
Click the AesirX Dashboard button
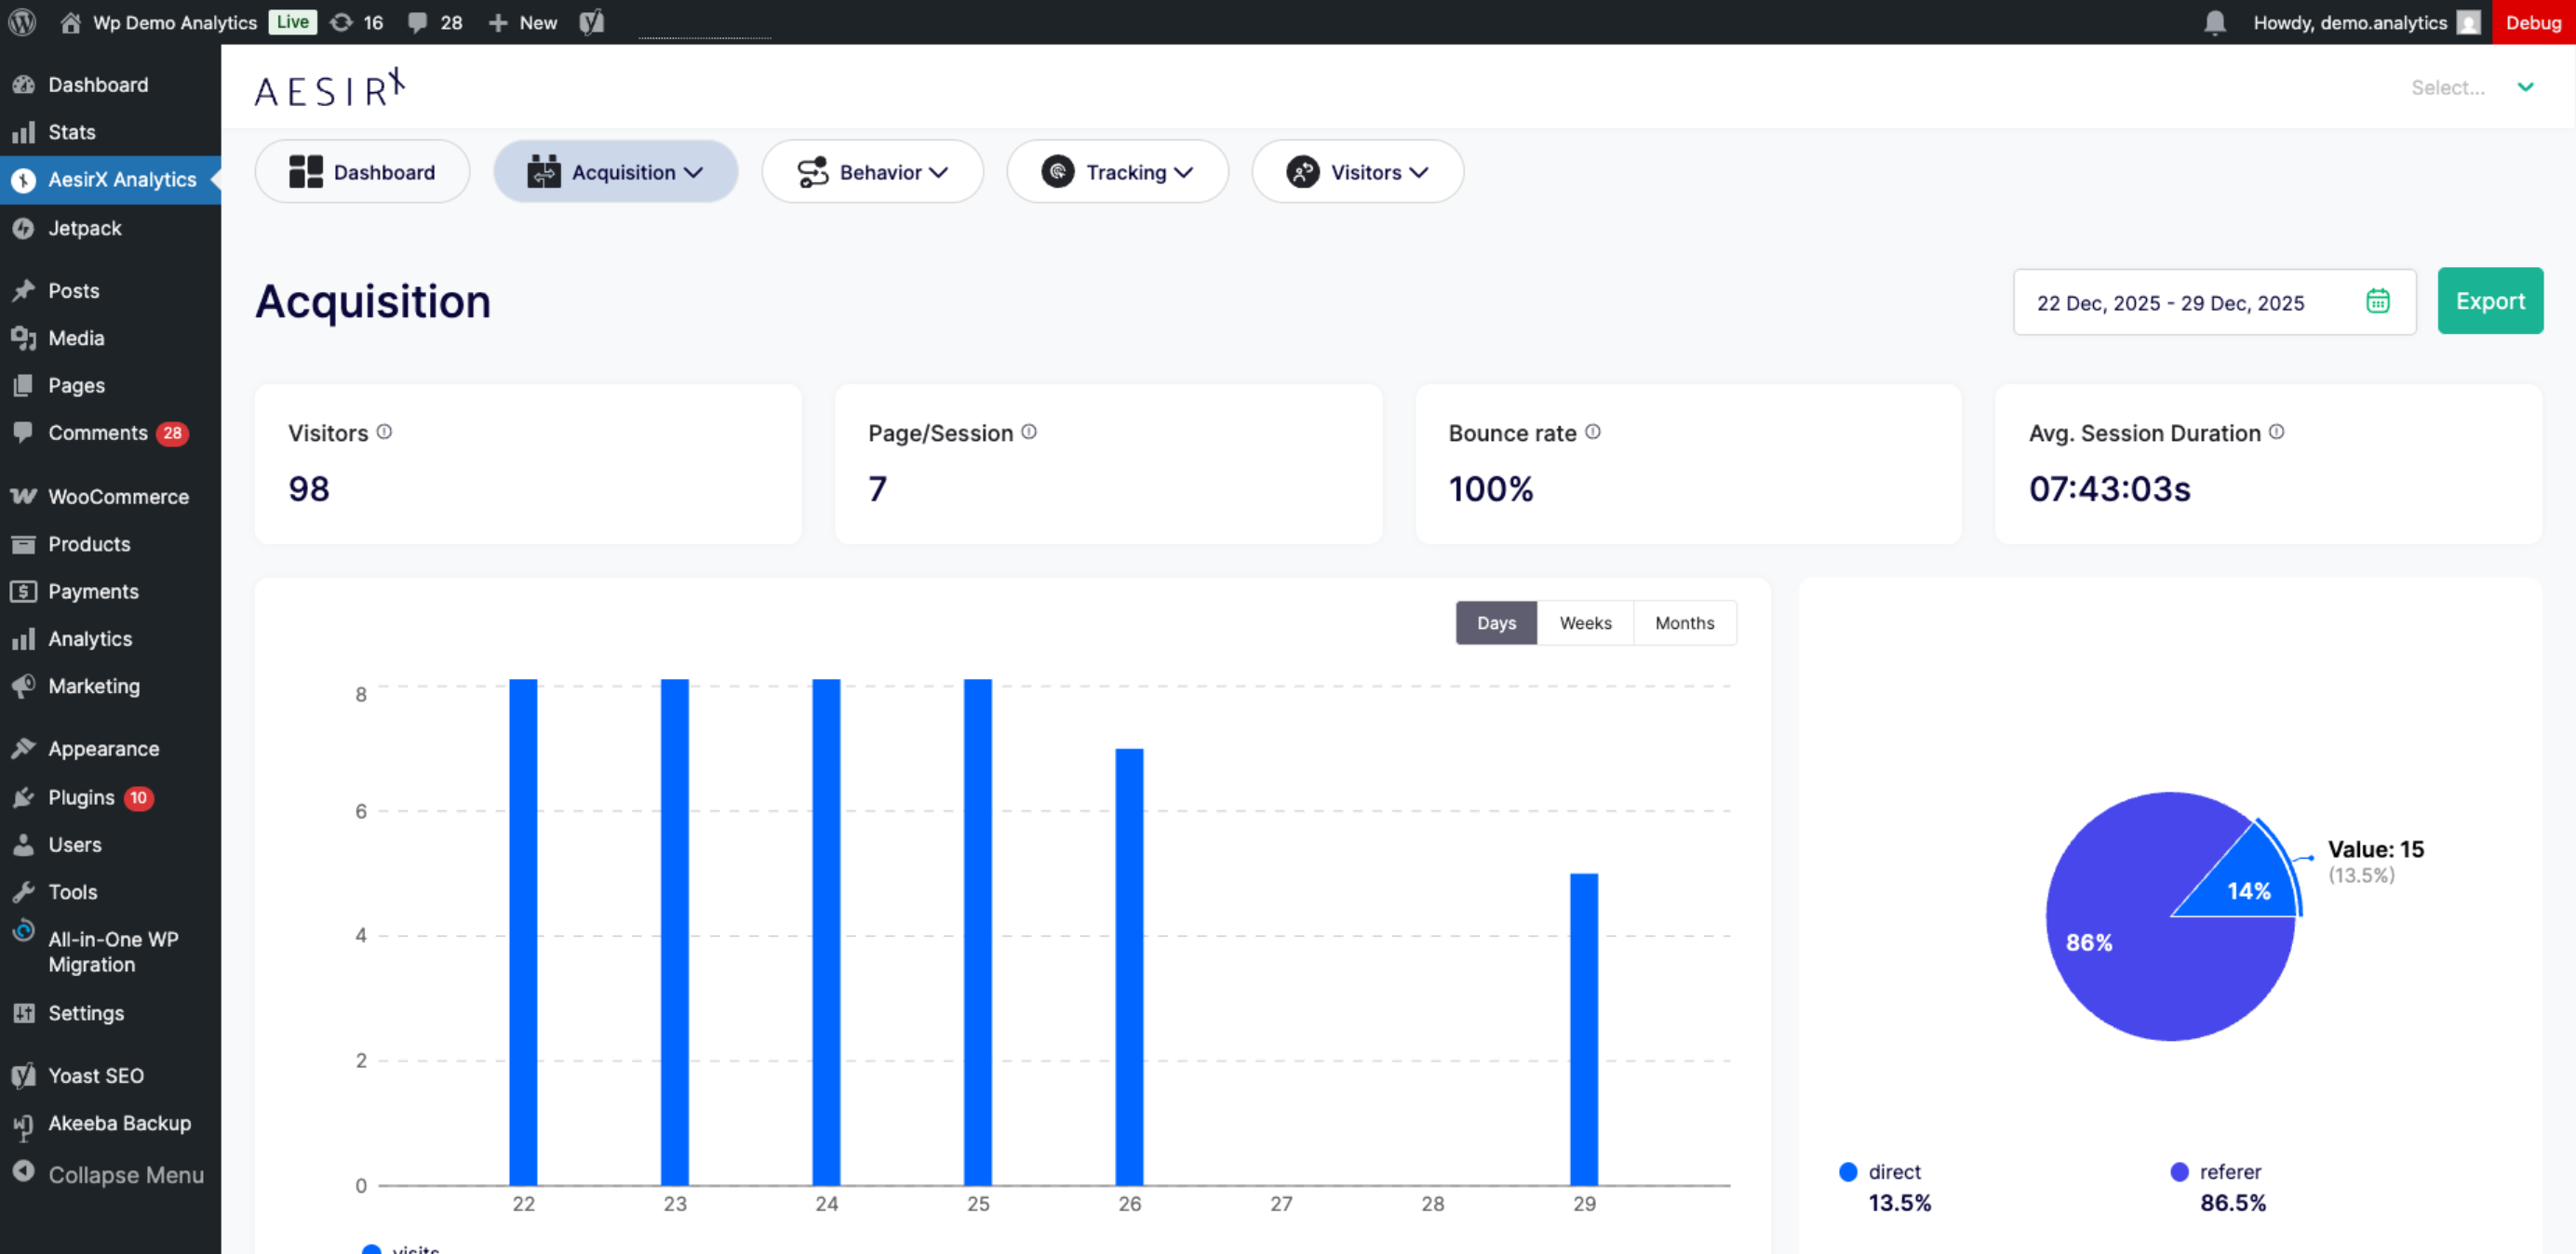[362, 172]
